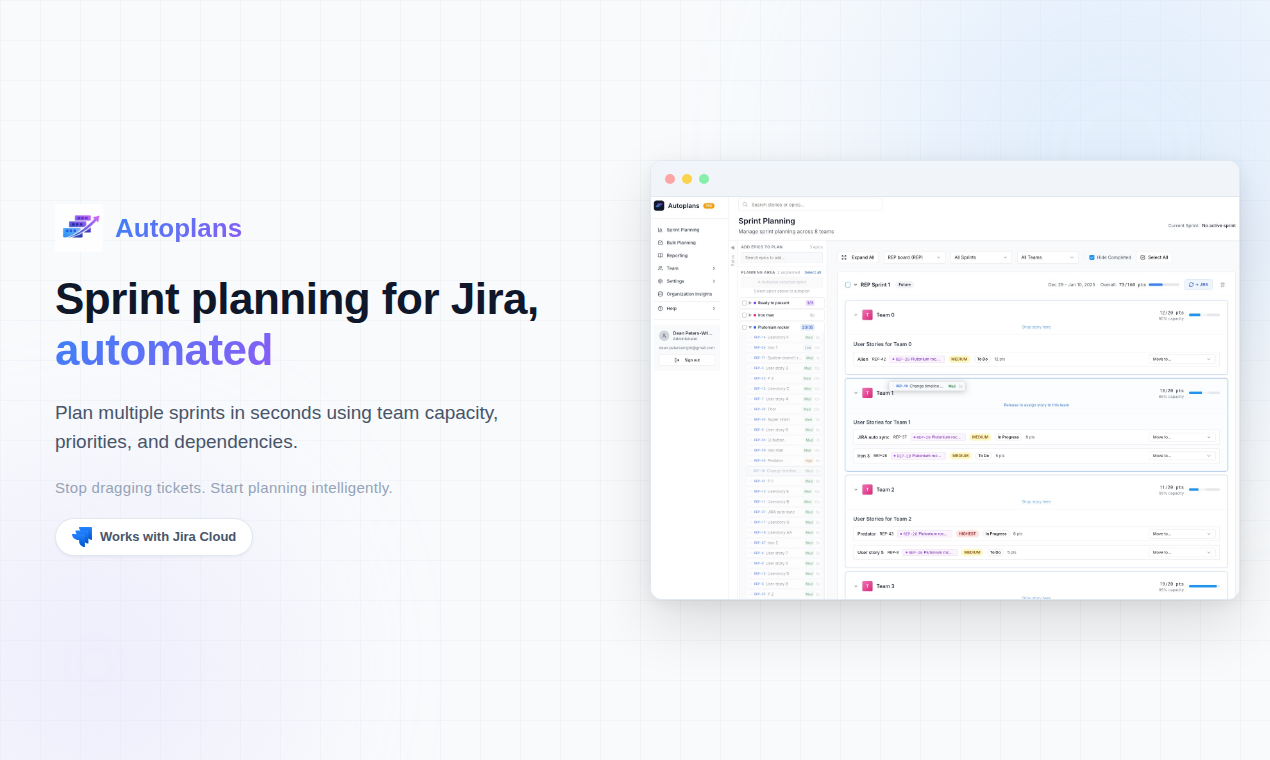
Task: Click the pink Team 3 avatar icon
Action: click(x=867, y=586)
